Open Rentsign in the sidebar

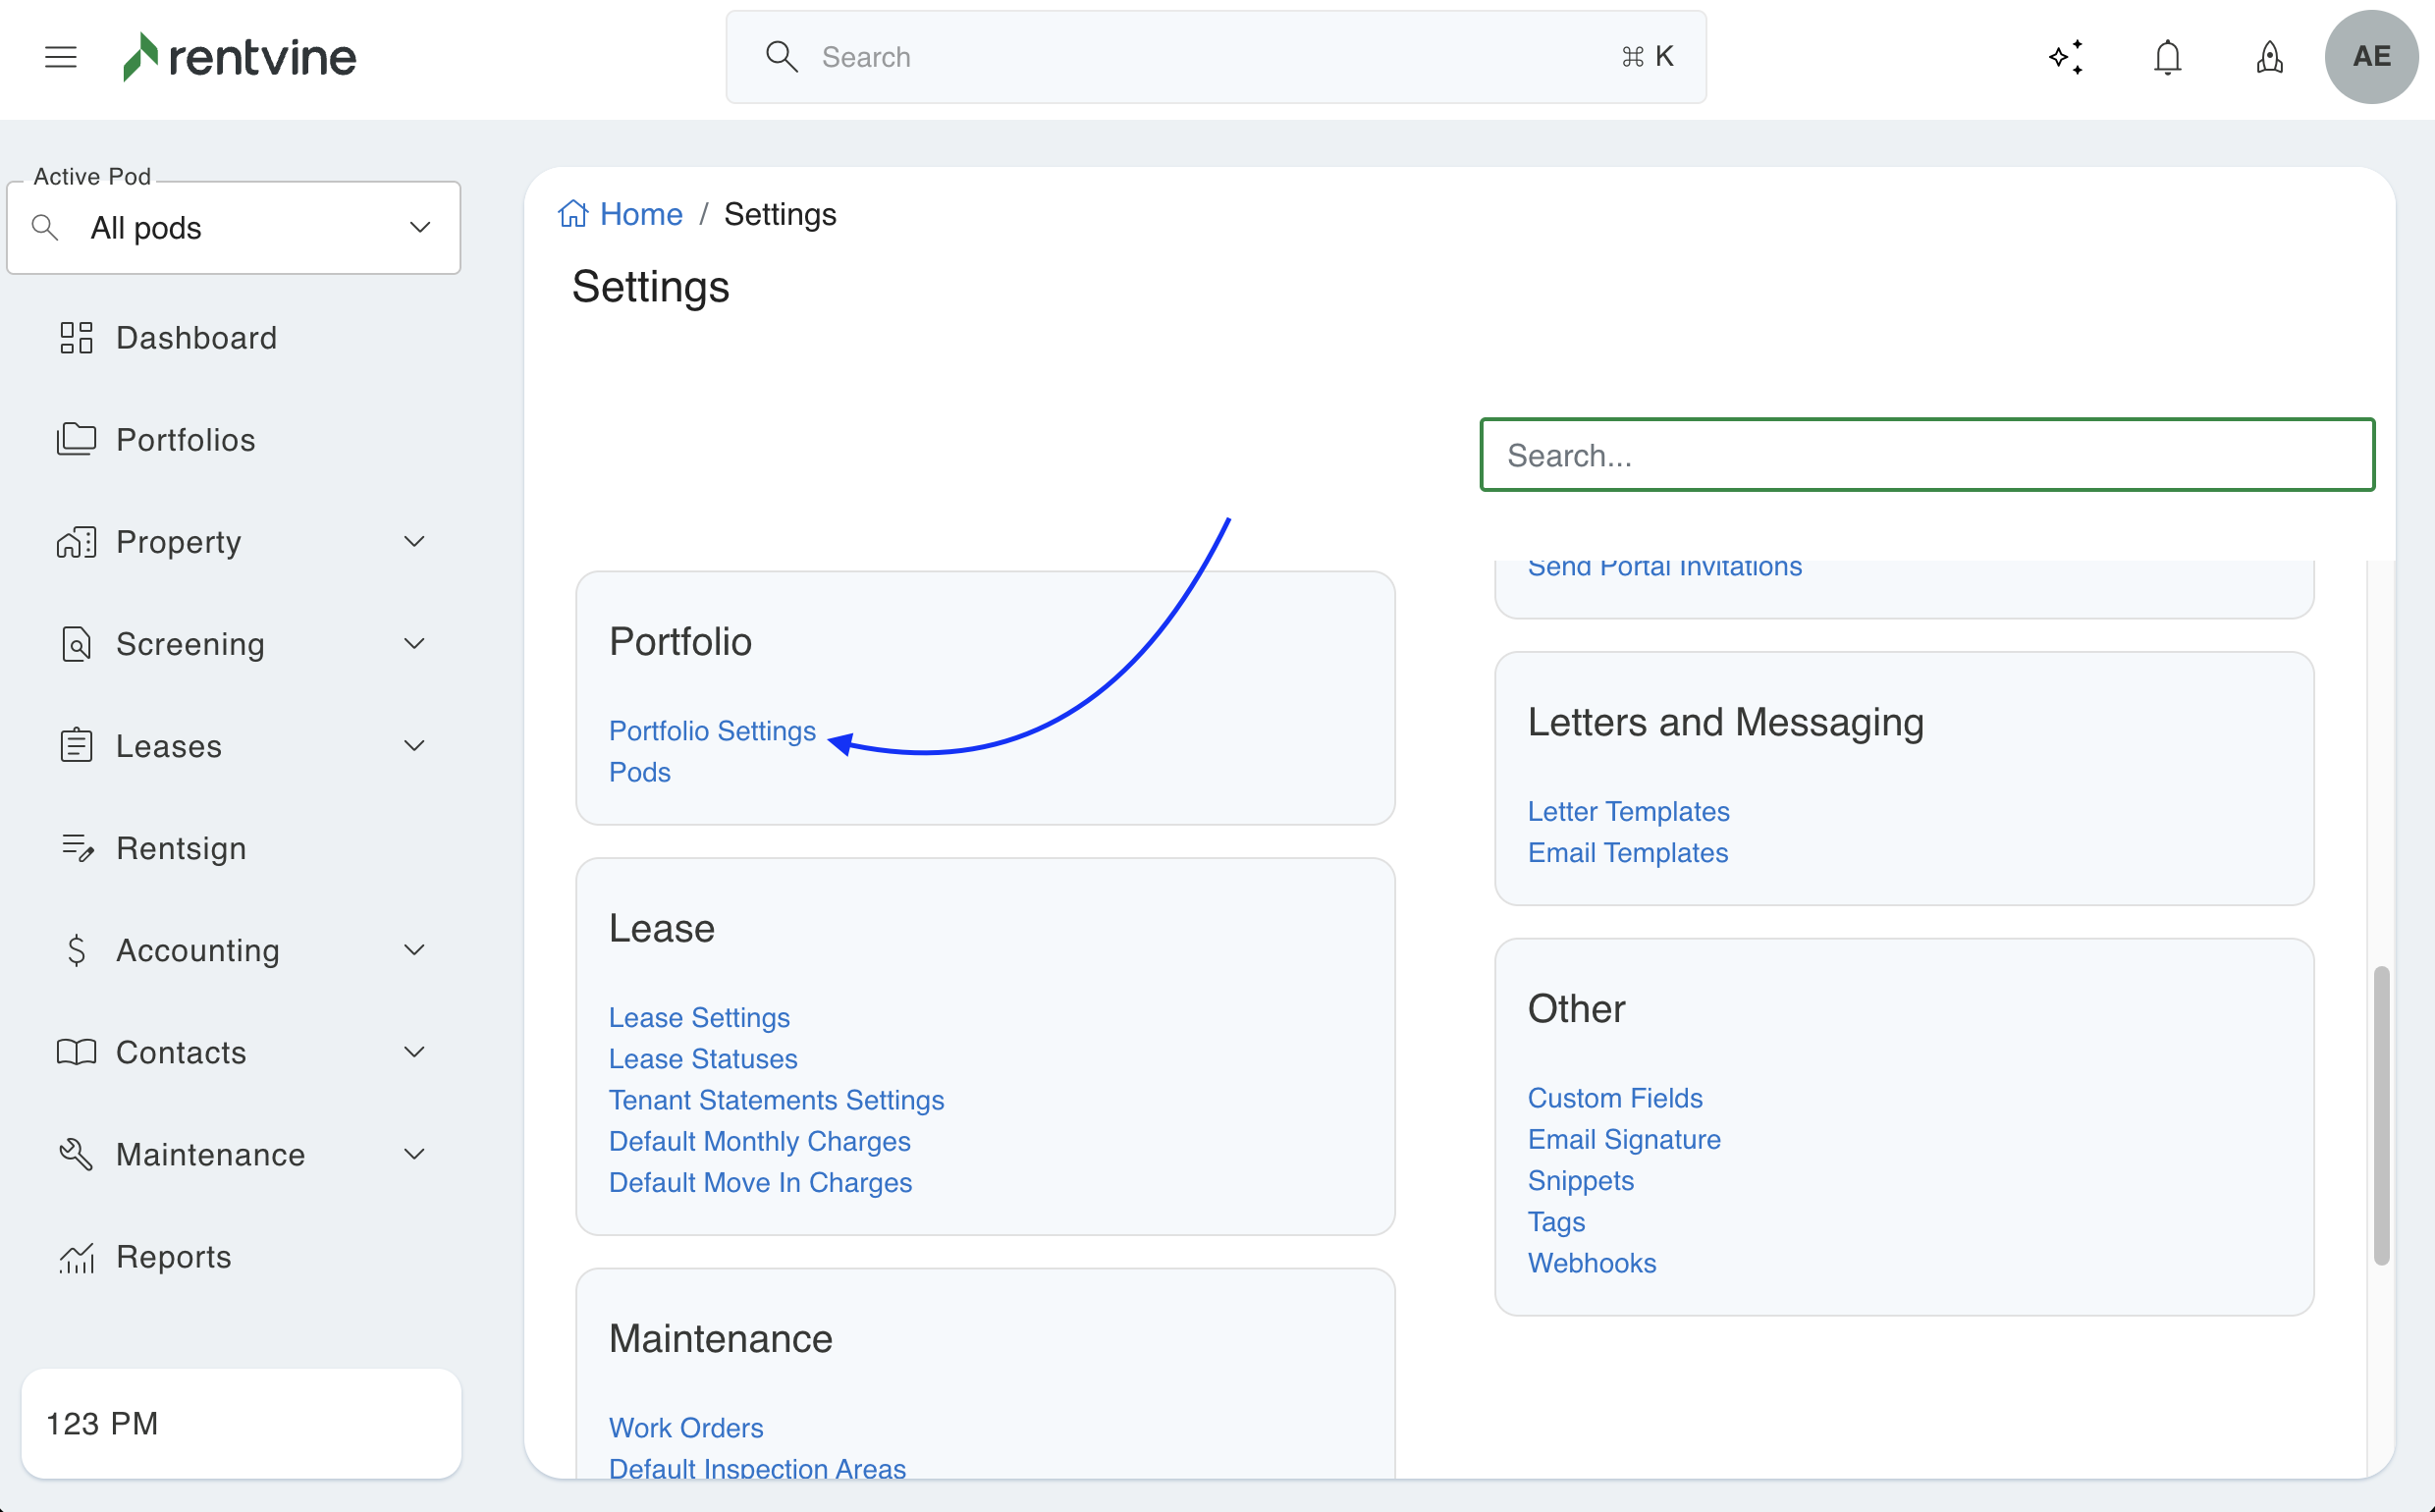181,848
